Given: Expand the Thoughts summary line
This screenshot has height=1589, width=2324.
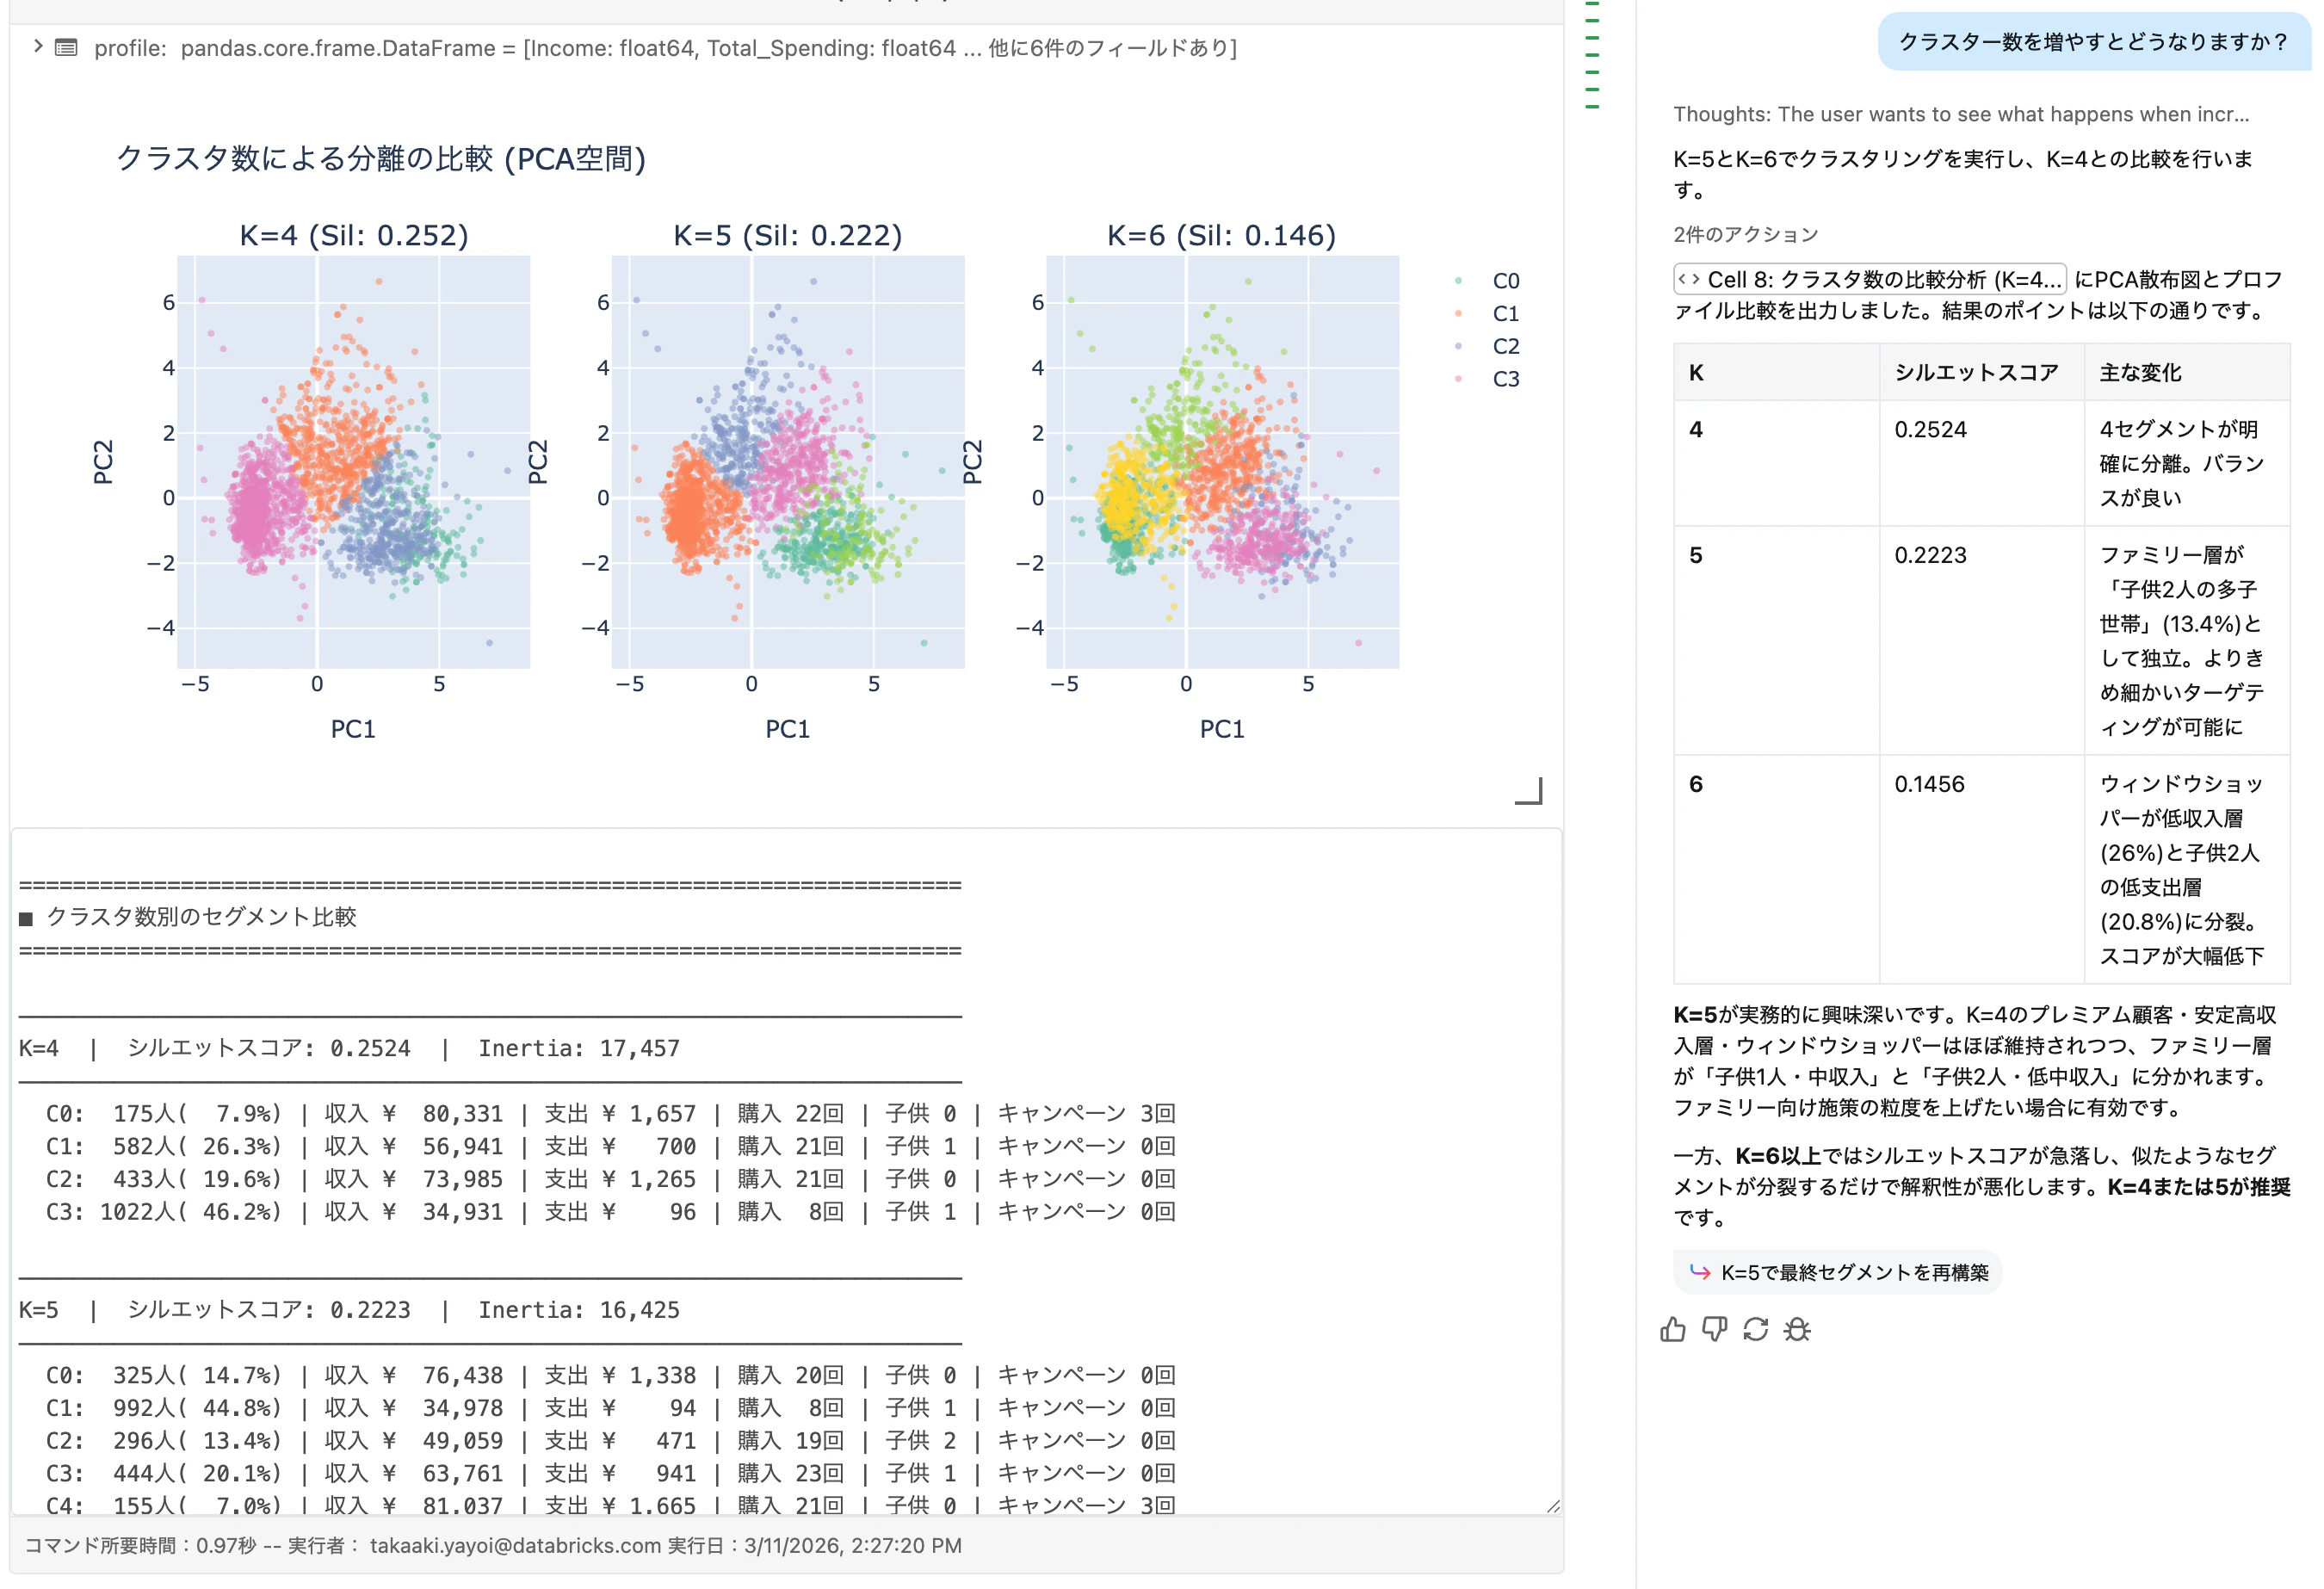Looking at the screenshot, I should pyautogui.click(x=1961, y=114).
